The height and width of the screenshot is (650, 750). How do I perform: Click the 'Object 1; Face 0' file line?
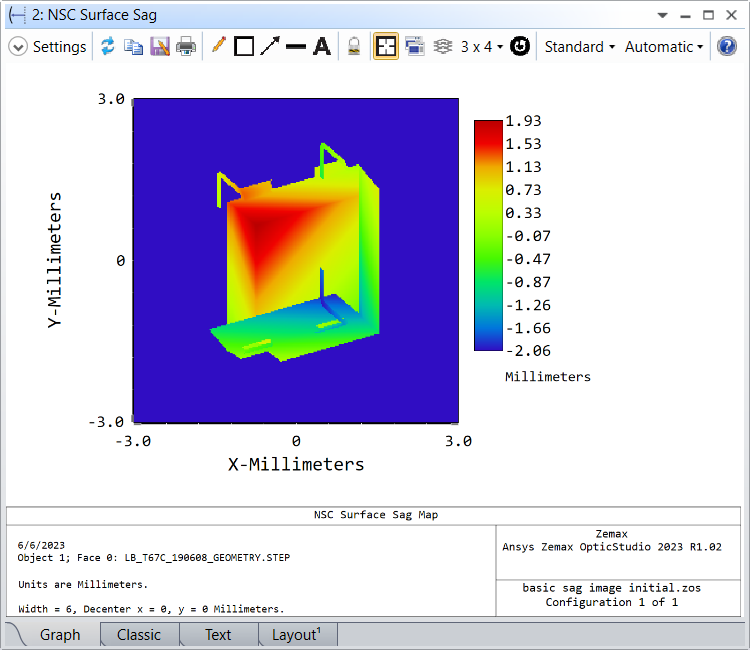point(154,558)
